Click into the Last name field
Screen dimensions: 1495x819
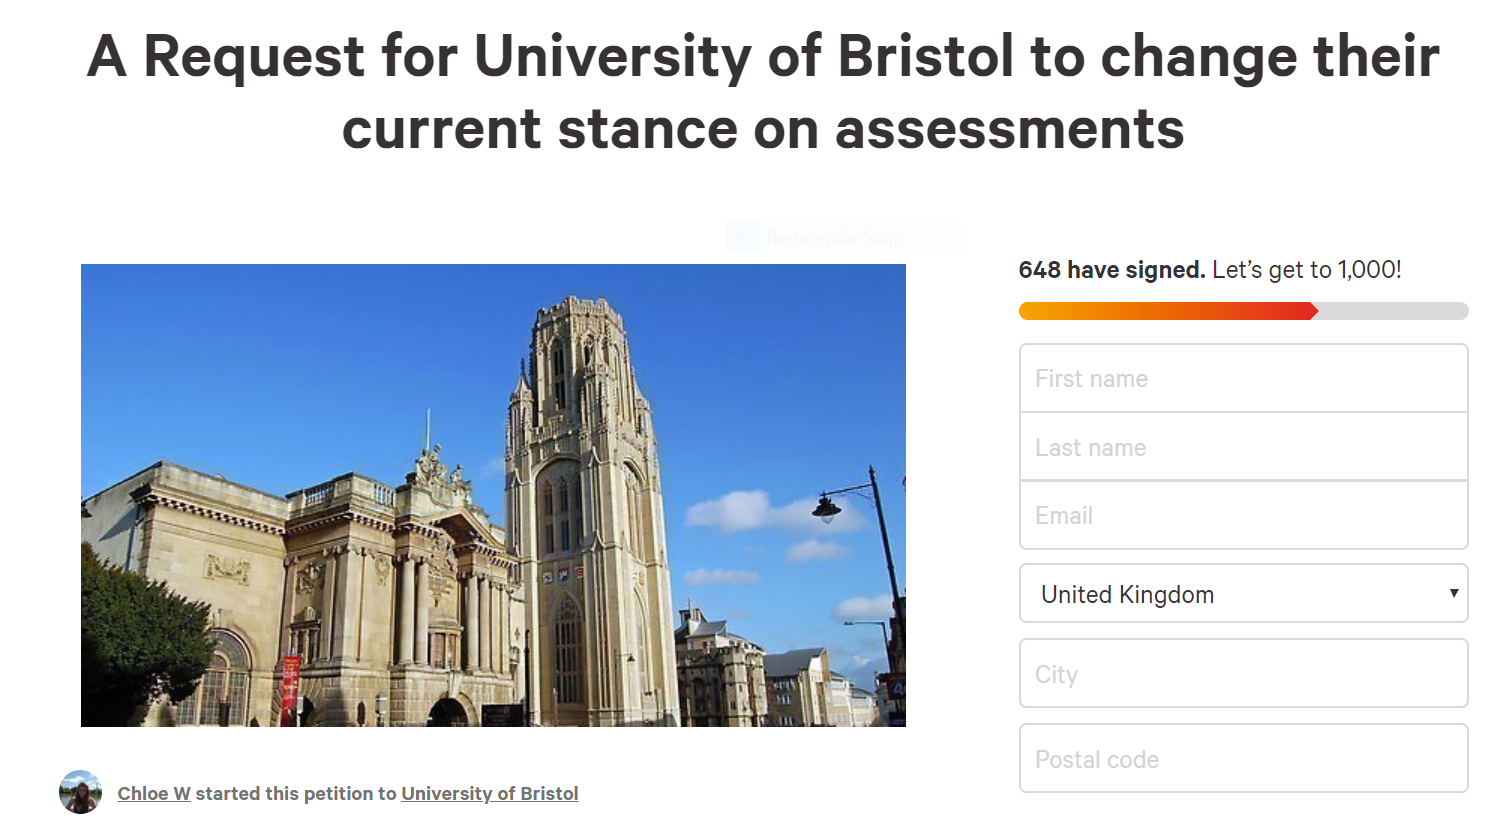(x=1243, y=448)
